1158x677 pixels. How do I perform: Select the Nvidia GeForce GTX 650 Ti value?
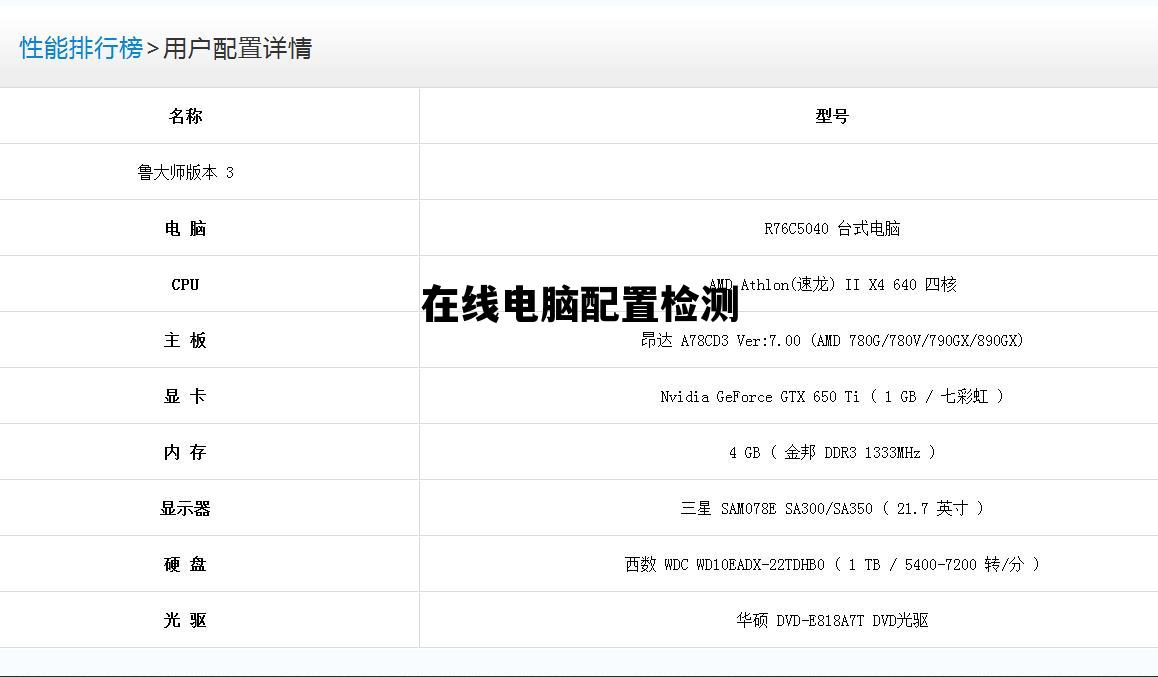pos(832,396)
